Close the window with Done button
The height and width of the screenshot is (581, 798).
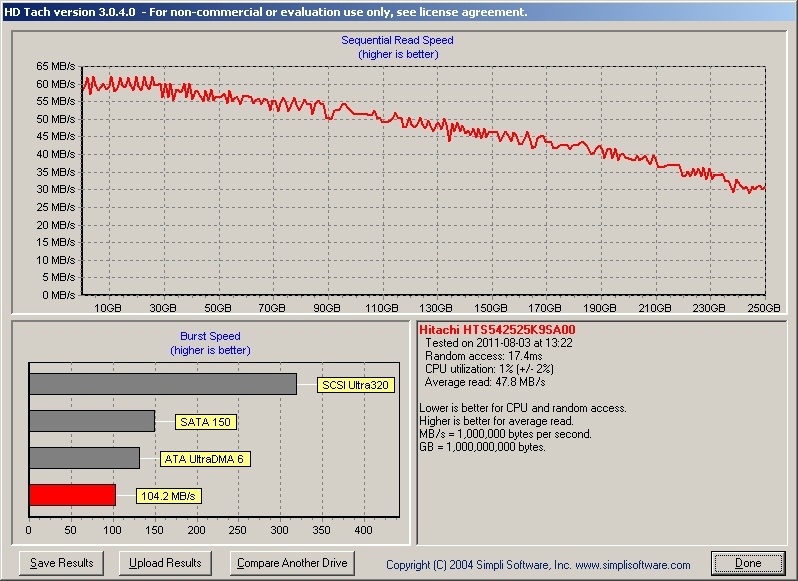[x=748, y=563]
